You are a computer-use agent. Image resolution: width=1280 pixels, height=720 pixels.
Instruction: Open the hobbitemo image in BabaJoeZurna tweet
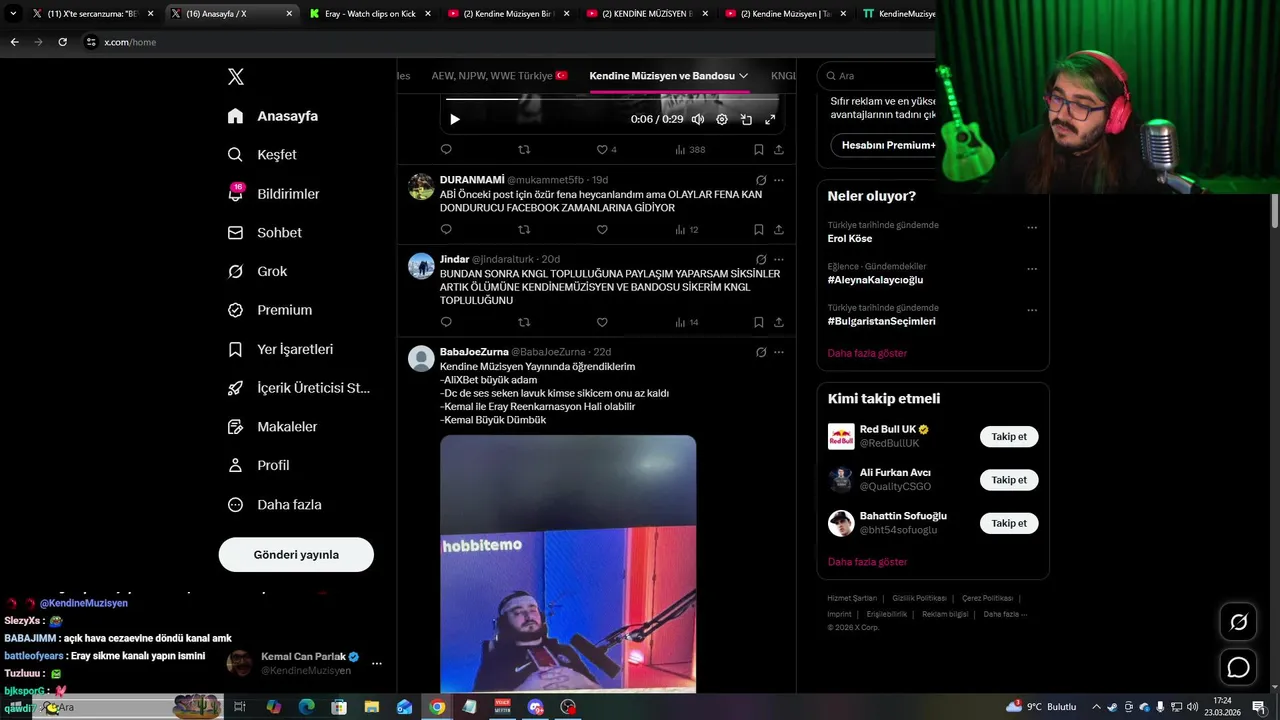[x=568, y=563]
